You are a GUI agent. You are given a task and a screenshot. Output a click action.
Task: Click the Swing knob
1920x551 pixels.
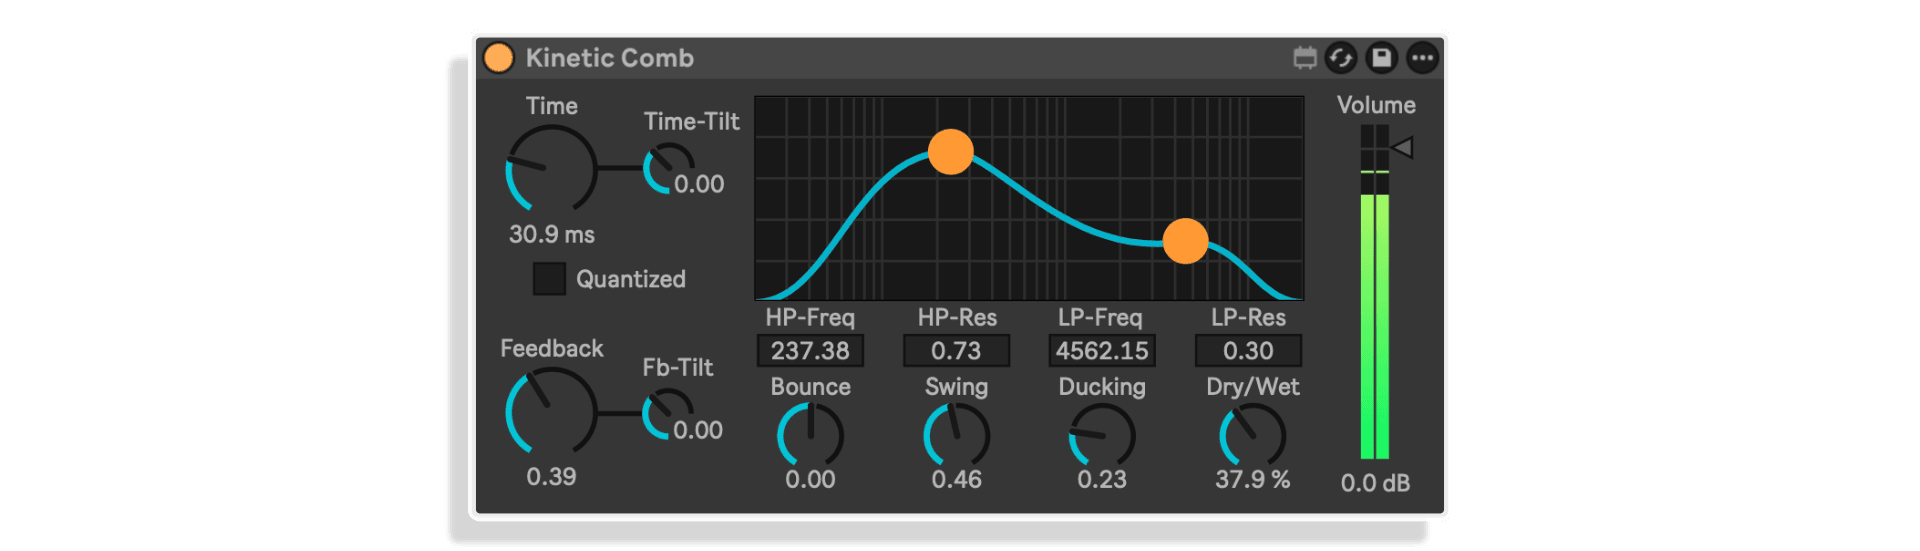click(956, 436)
